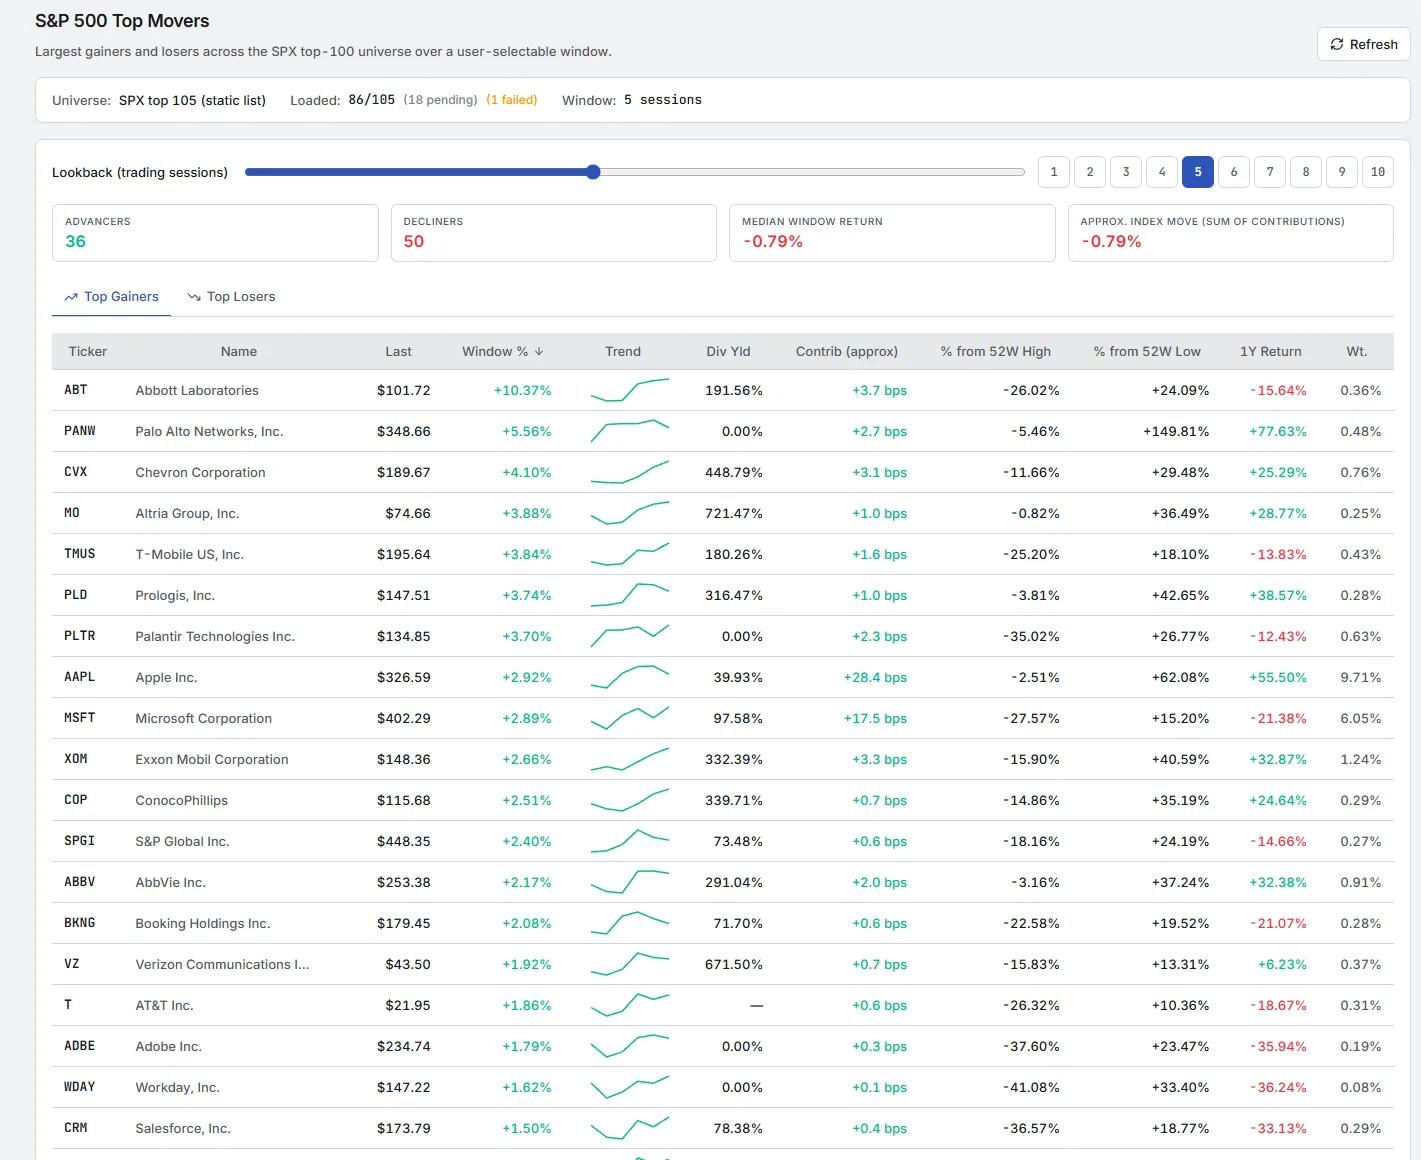This screenshot has height=1160, width=1421.
Task: Click Booking Holdings 1Y return -21.07%
Action: point(1278,923)
